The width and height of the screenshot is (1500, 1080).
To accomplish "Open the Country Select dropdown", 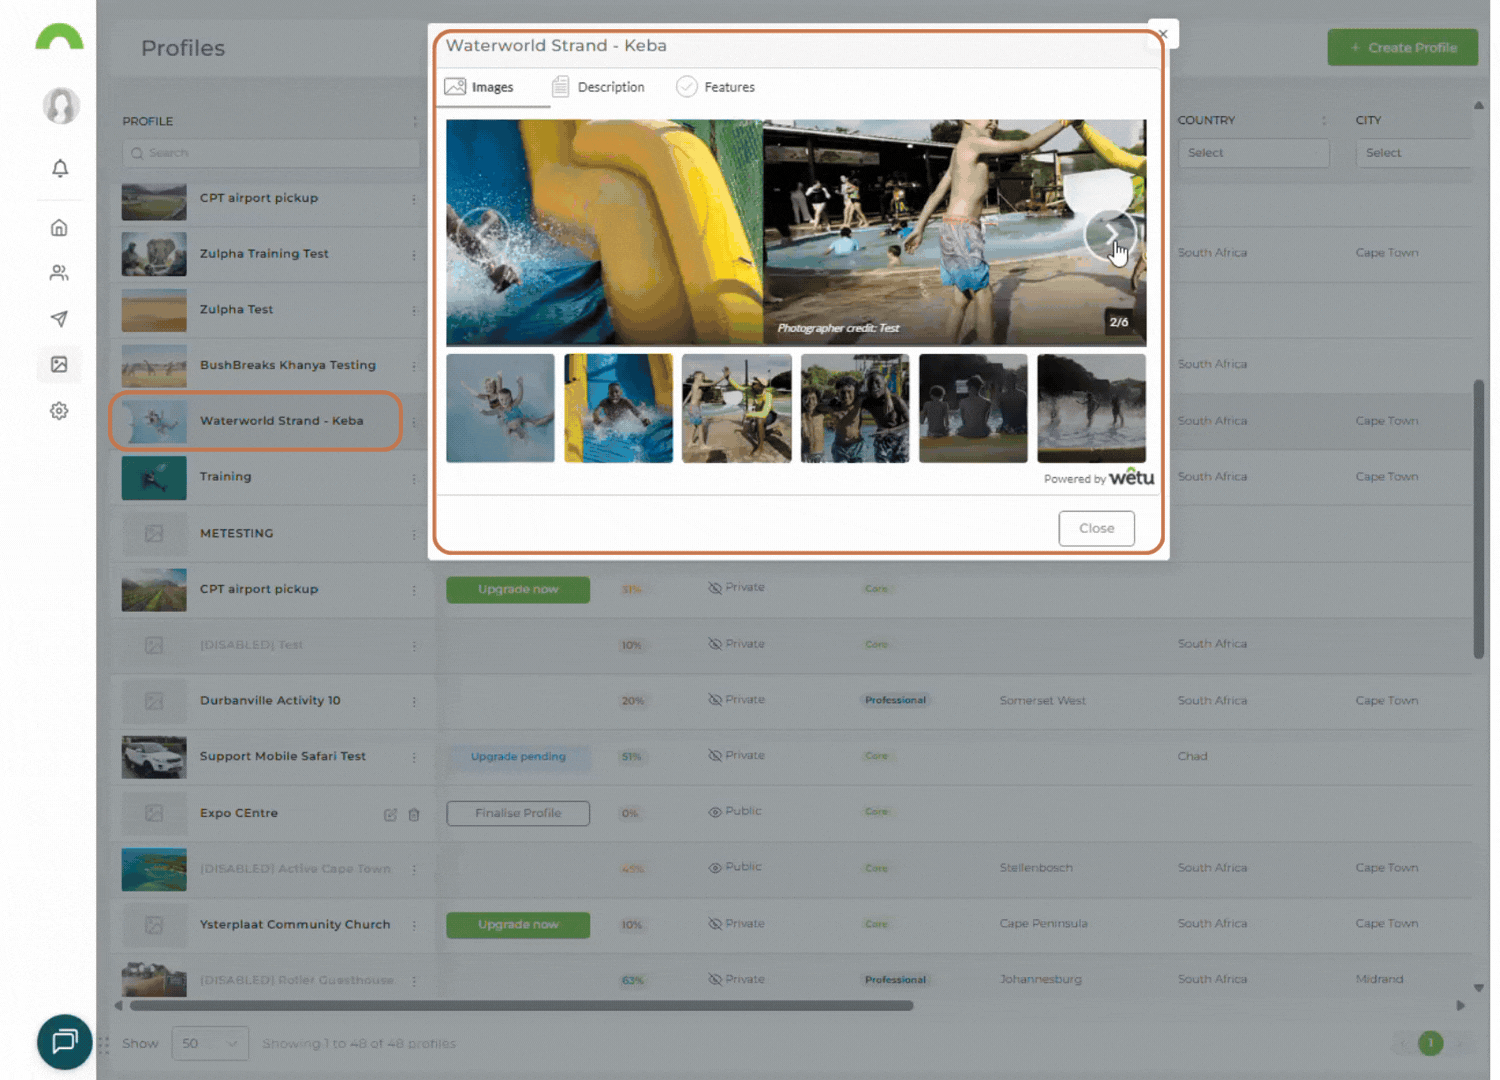I will pyautogui.click(x=1252, y=153).
